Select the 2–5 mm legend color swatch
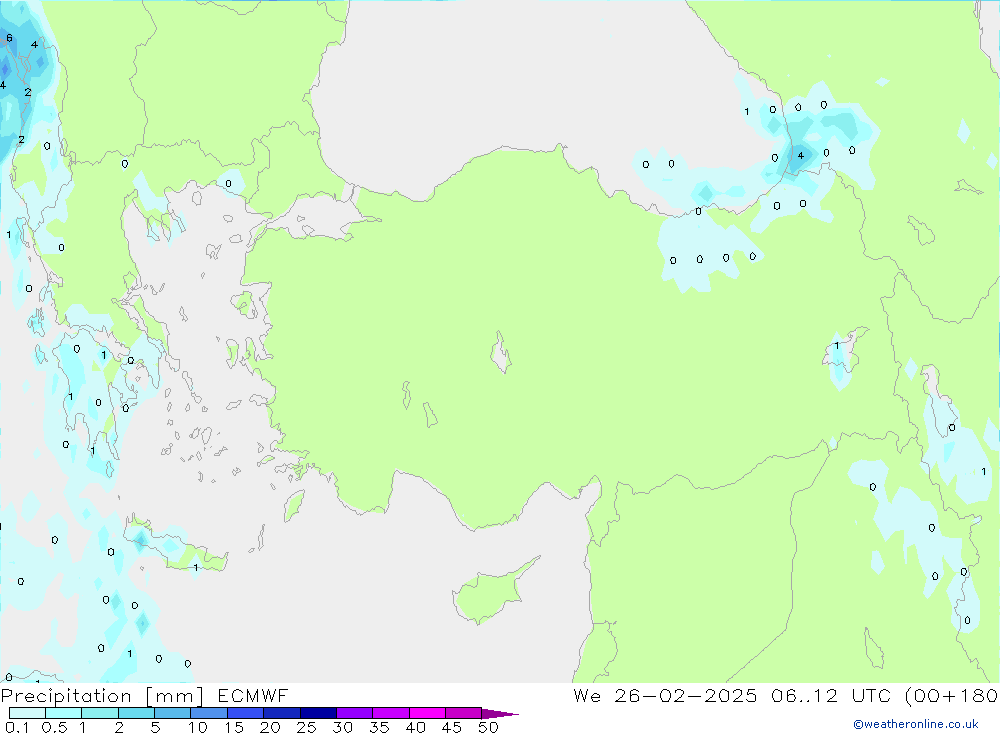Image resolution: width=1000 pixels, height=733 pixels. click(x=136, y=713)
